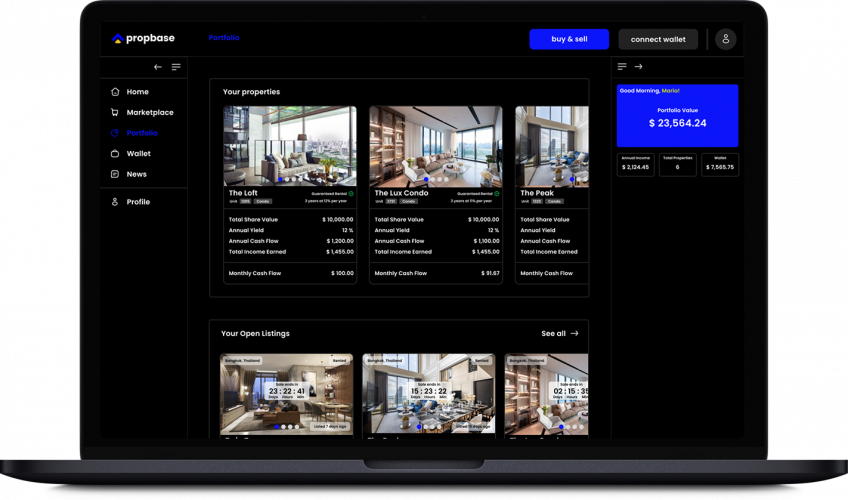Click the buy & sell button

569,39
